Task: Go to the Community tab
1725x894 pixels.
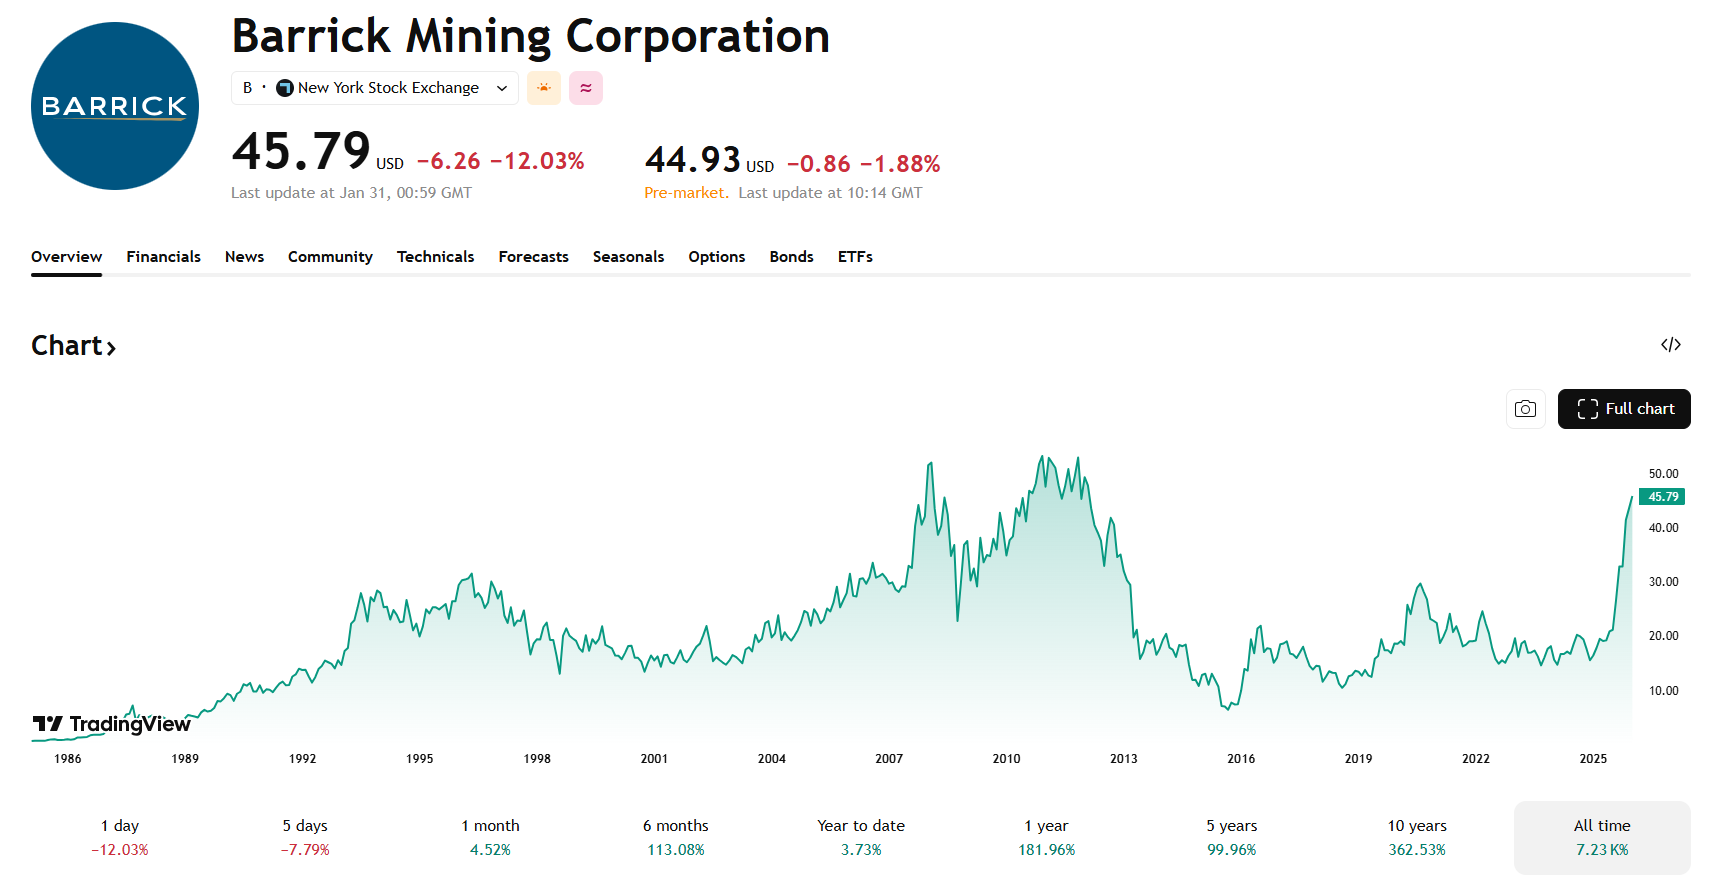Action: pyautogui.click(x=330, y=257)
